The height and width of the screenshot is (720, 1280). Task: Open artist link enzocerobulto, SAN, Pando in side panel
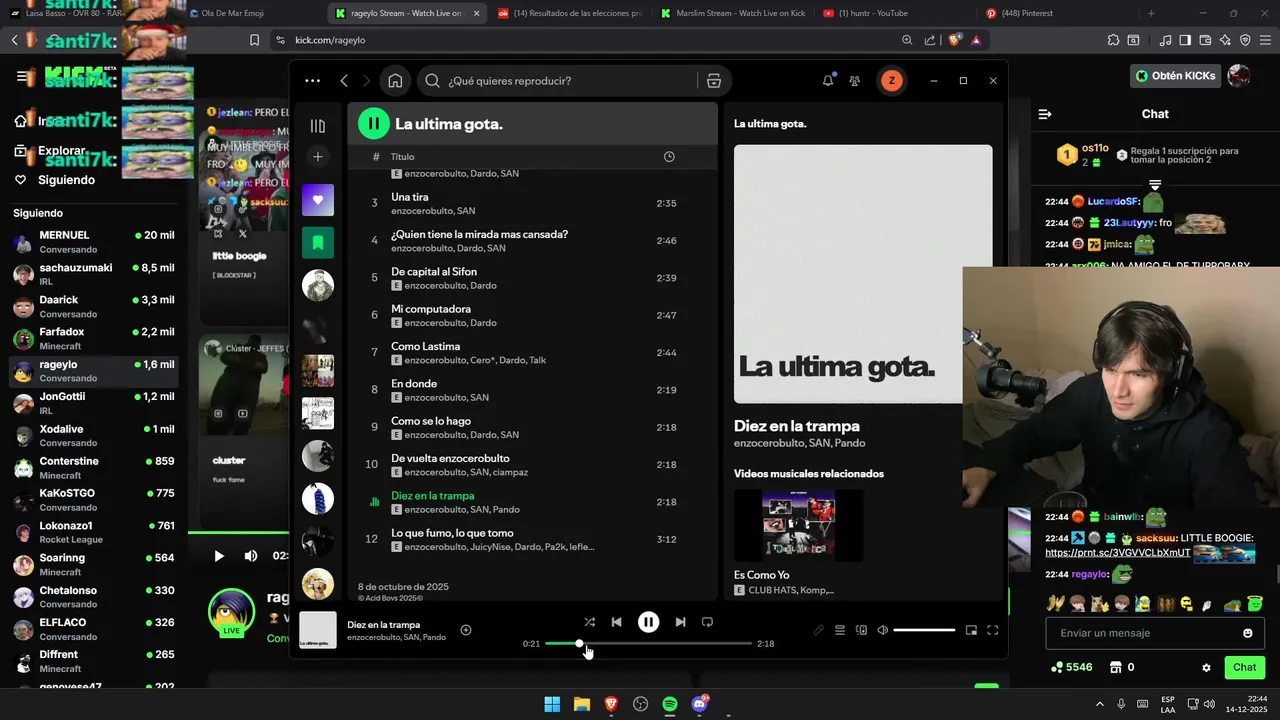[799, 443]
